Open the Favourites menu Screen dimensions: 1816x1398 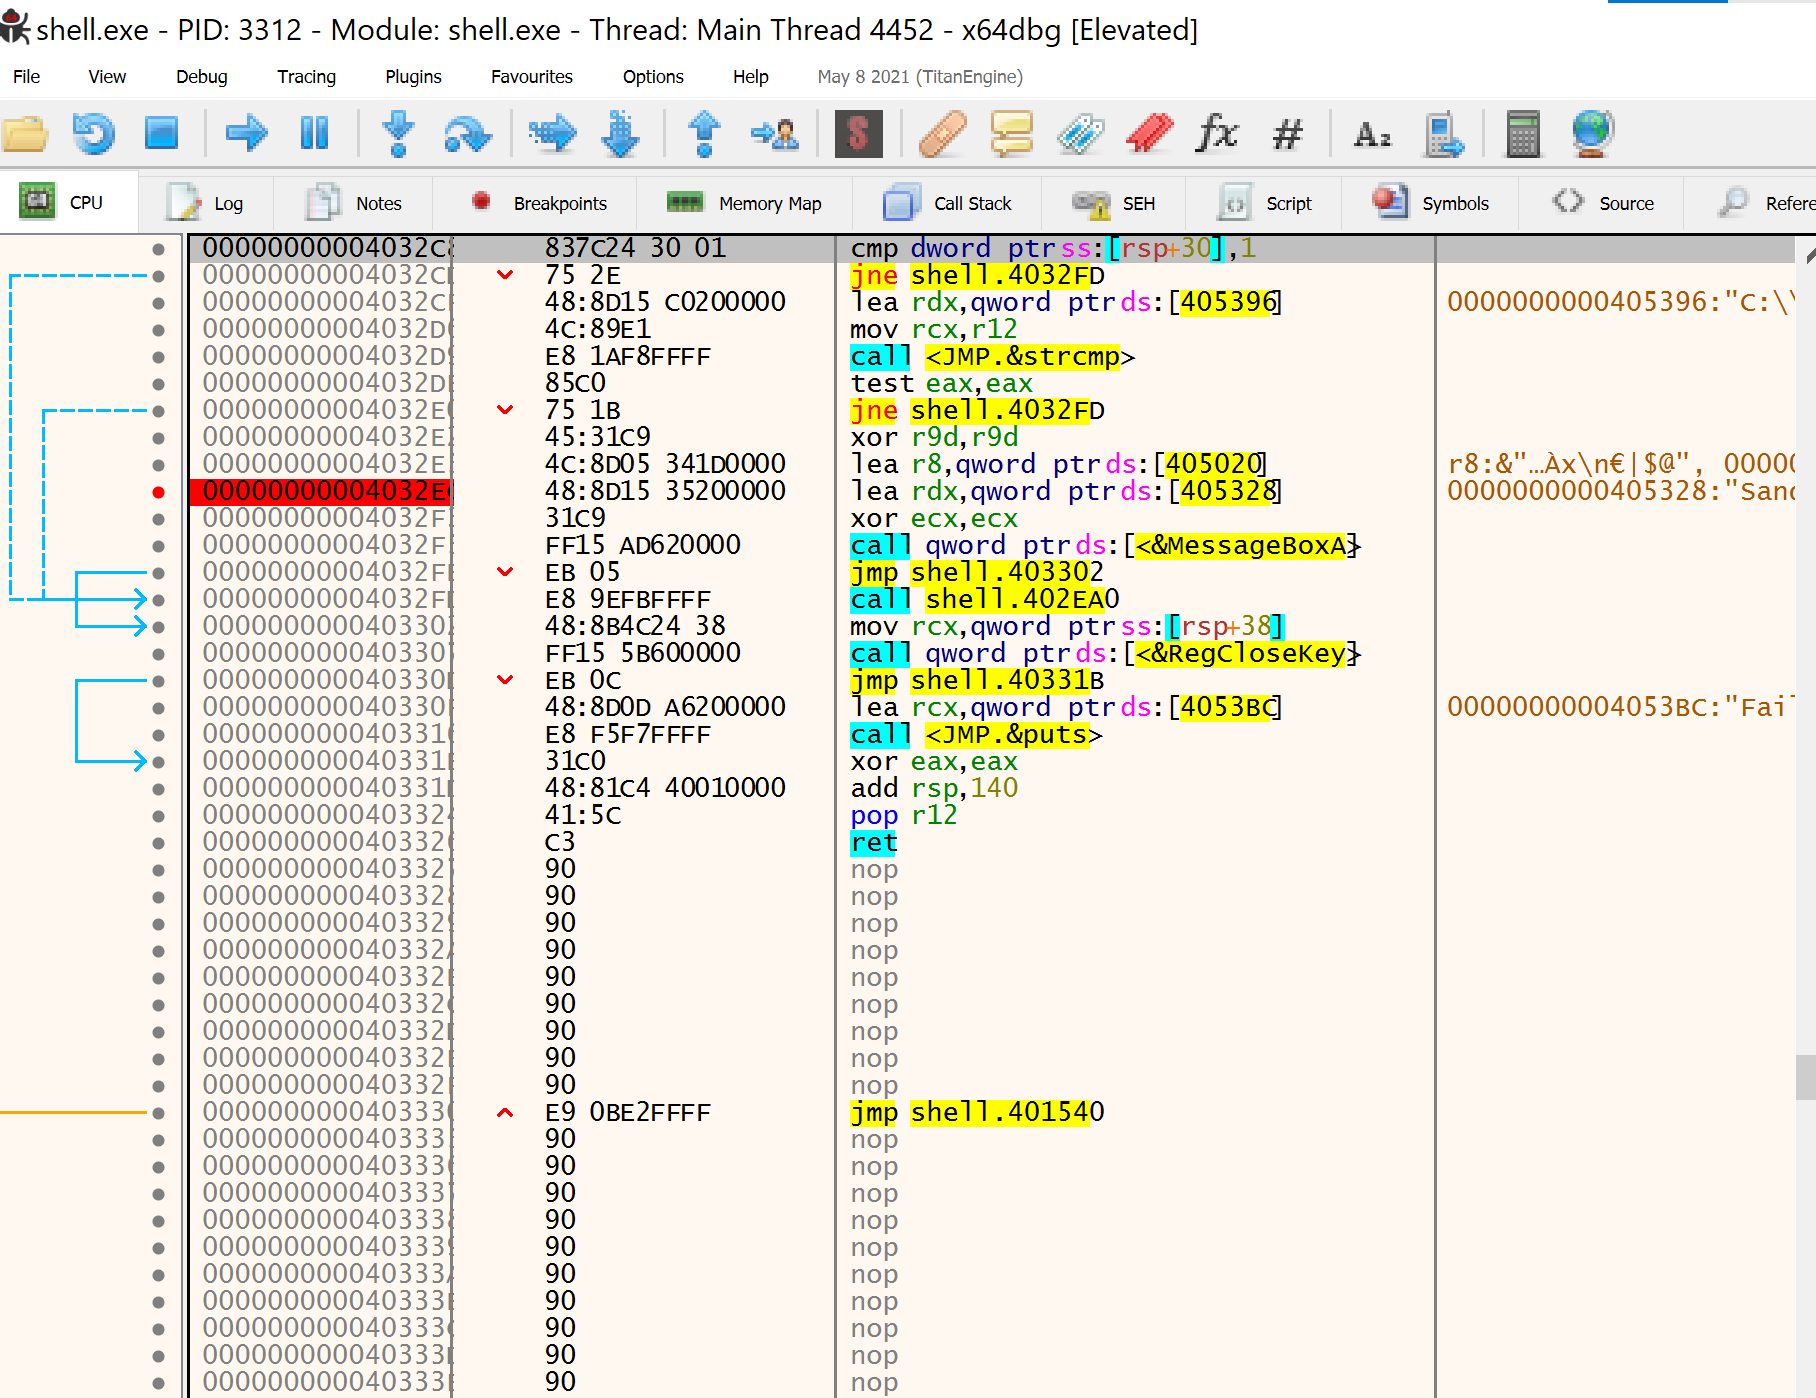532,77
